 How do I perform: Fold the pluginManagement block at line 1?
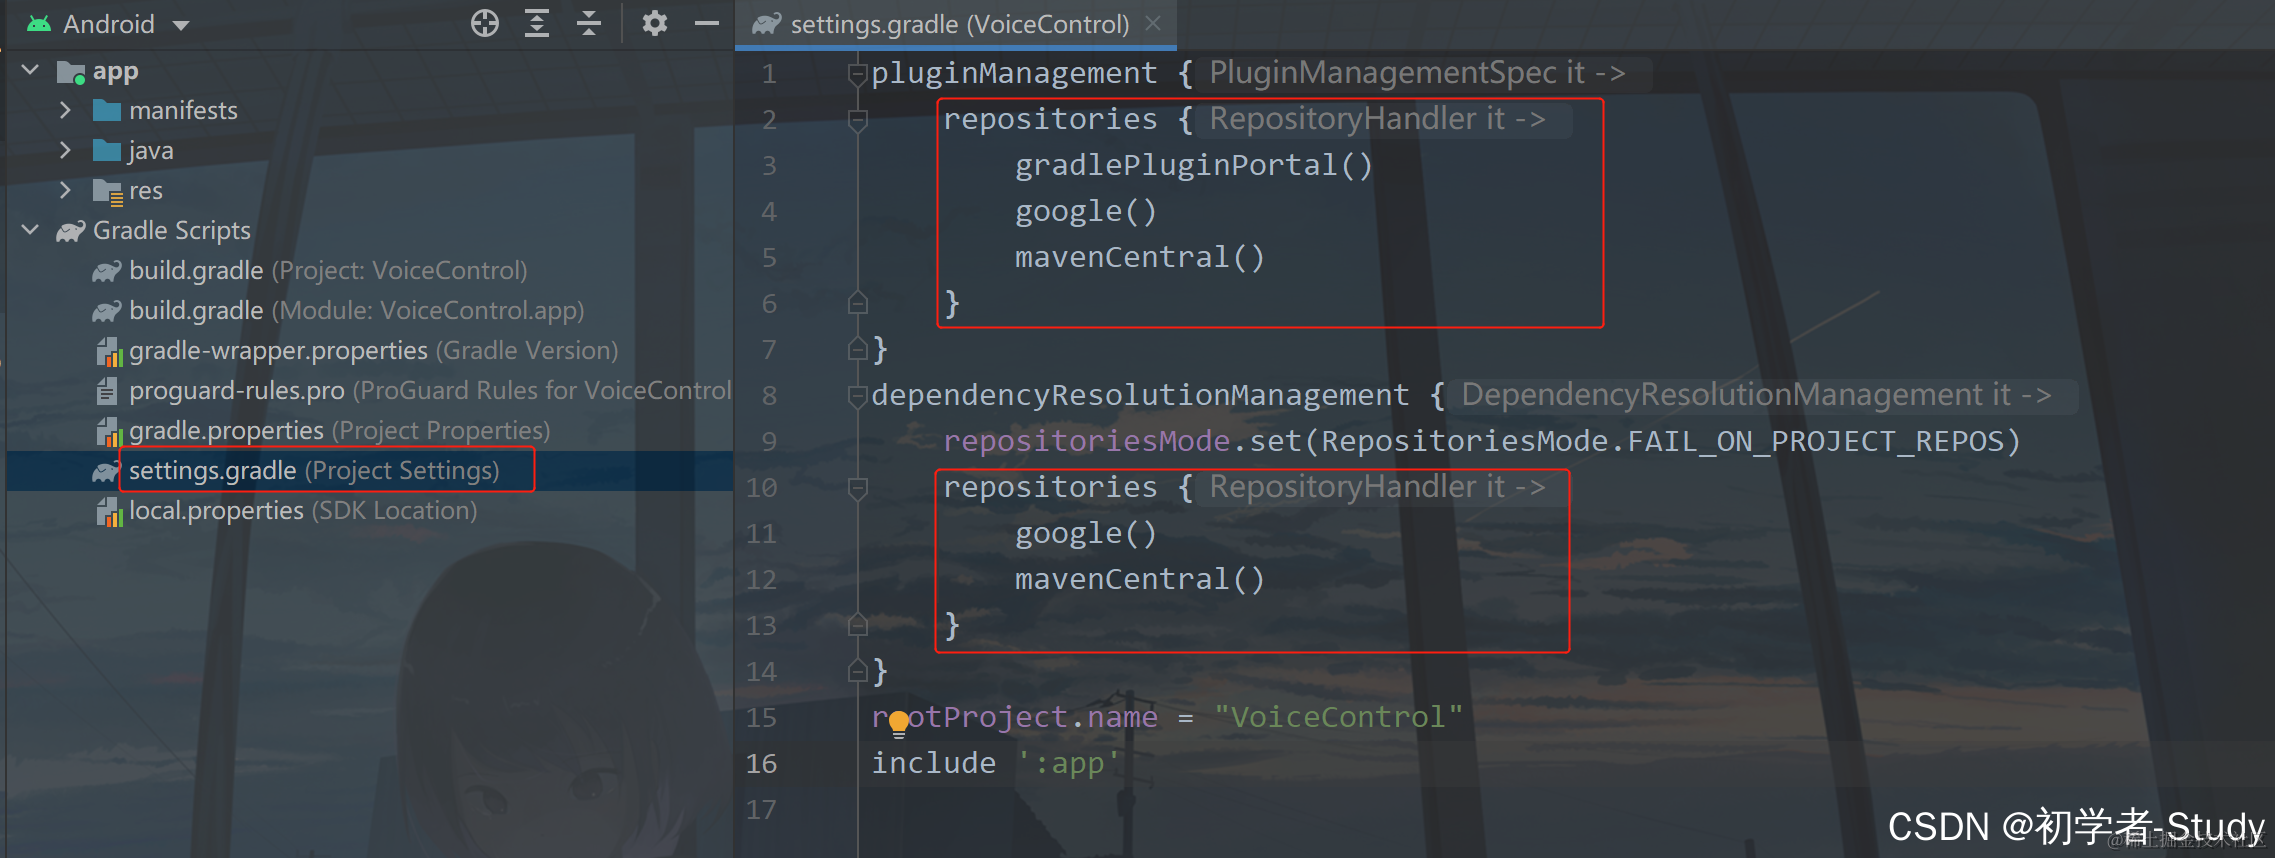click(x=857, y=73)
